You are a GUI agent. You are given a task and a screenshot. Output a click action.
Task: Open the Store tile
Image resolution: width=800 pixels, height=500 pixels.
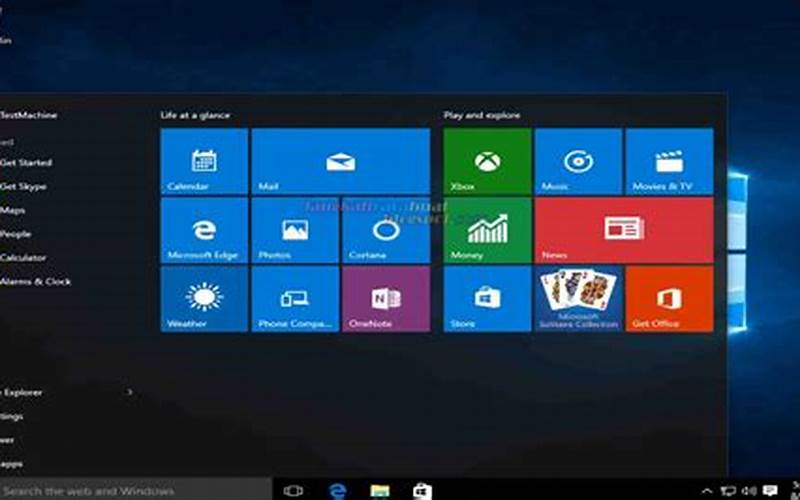click(487, 299)
